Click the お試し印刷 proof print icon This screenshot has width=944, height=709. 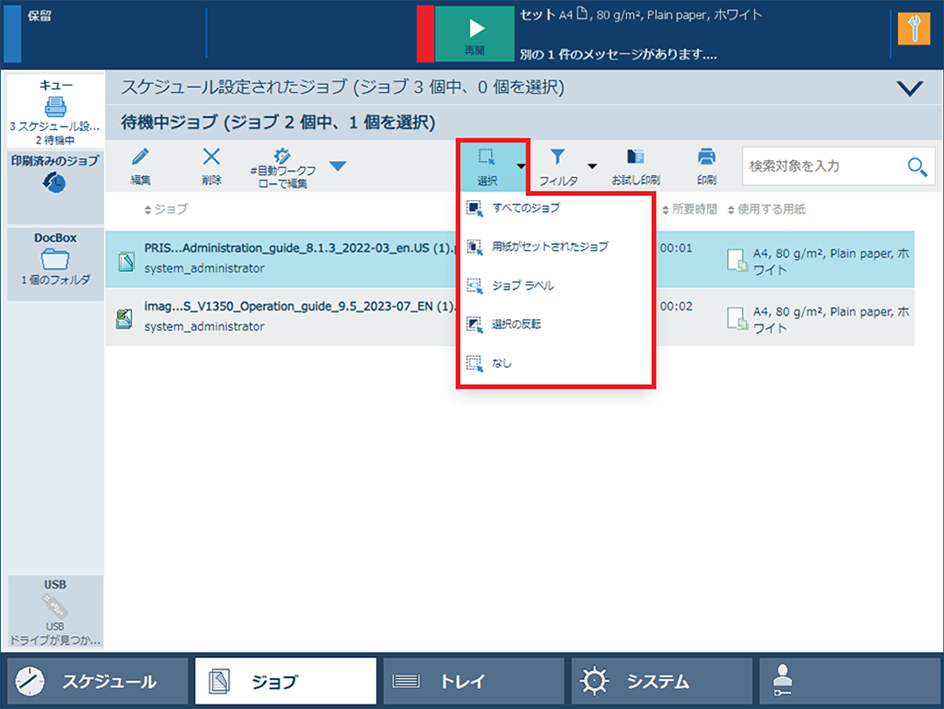[635, 157]
